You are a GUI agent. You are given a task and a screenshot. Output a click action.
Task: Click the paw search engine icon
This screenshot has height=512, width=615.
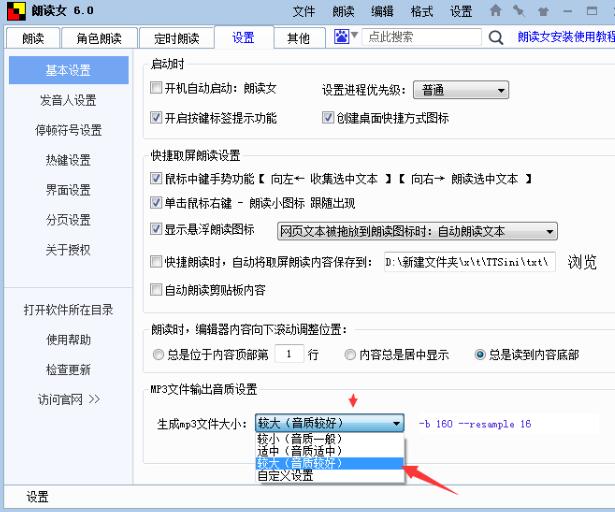coord(341,36)
